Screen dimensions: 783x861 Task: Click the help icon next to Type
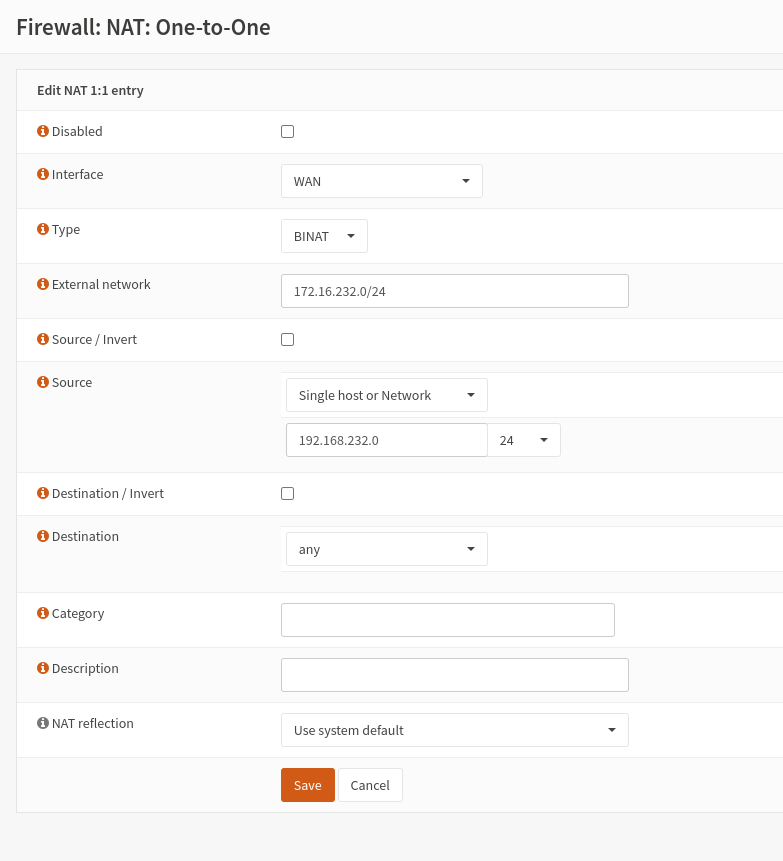[x=43, y=229]
